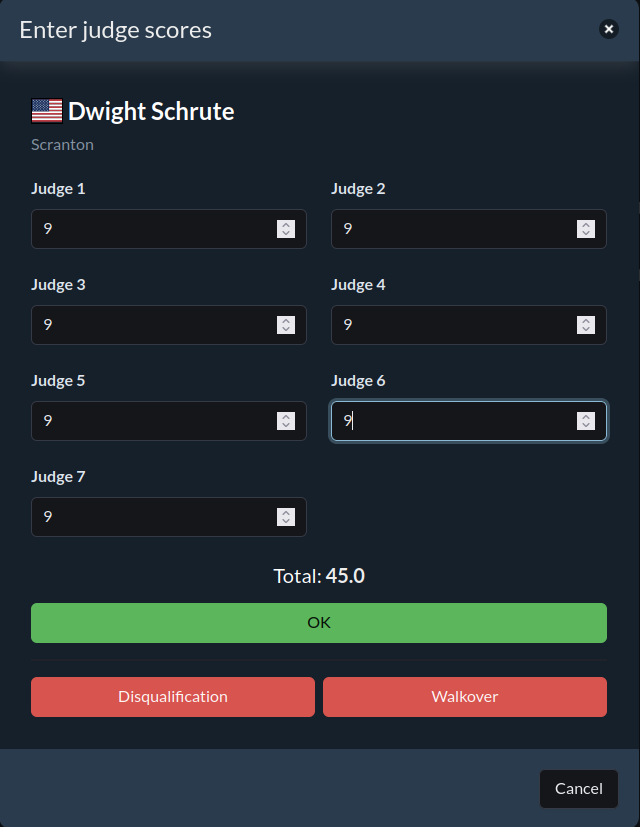Click the Judge 4 spinner arrows
The width and height of the screenshot is (640, 827).
(x=586, y=325)
